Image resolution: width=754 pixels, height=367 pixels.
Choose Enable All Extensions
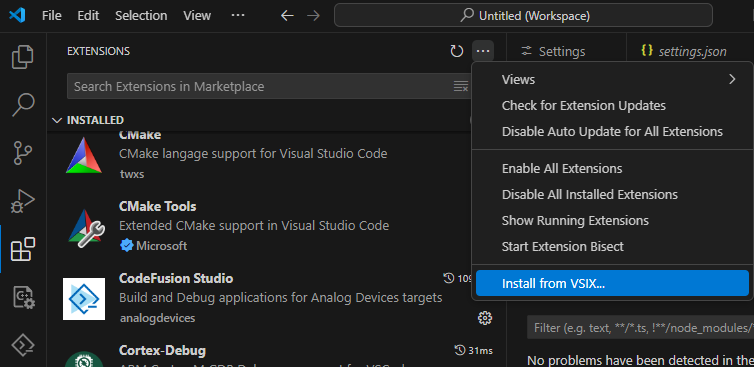point(612,169)
